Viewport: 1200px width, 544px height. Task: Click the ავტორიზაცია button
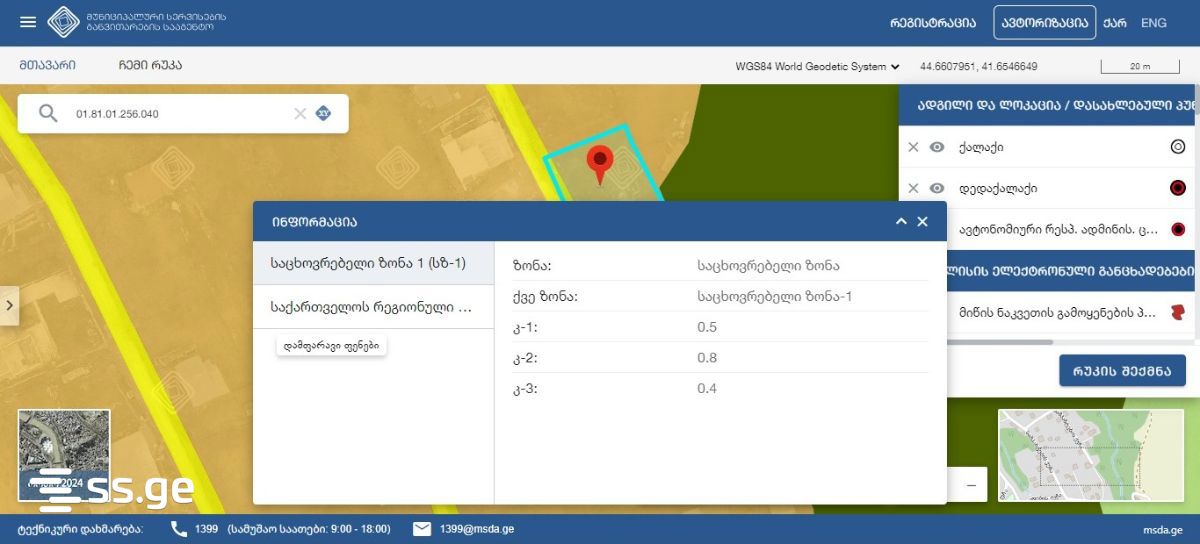pos(1045,22)
